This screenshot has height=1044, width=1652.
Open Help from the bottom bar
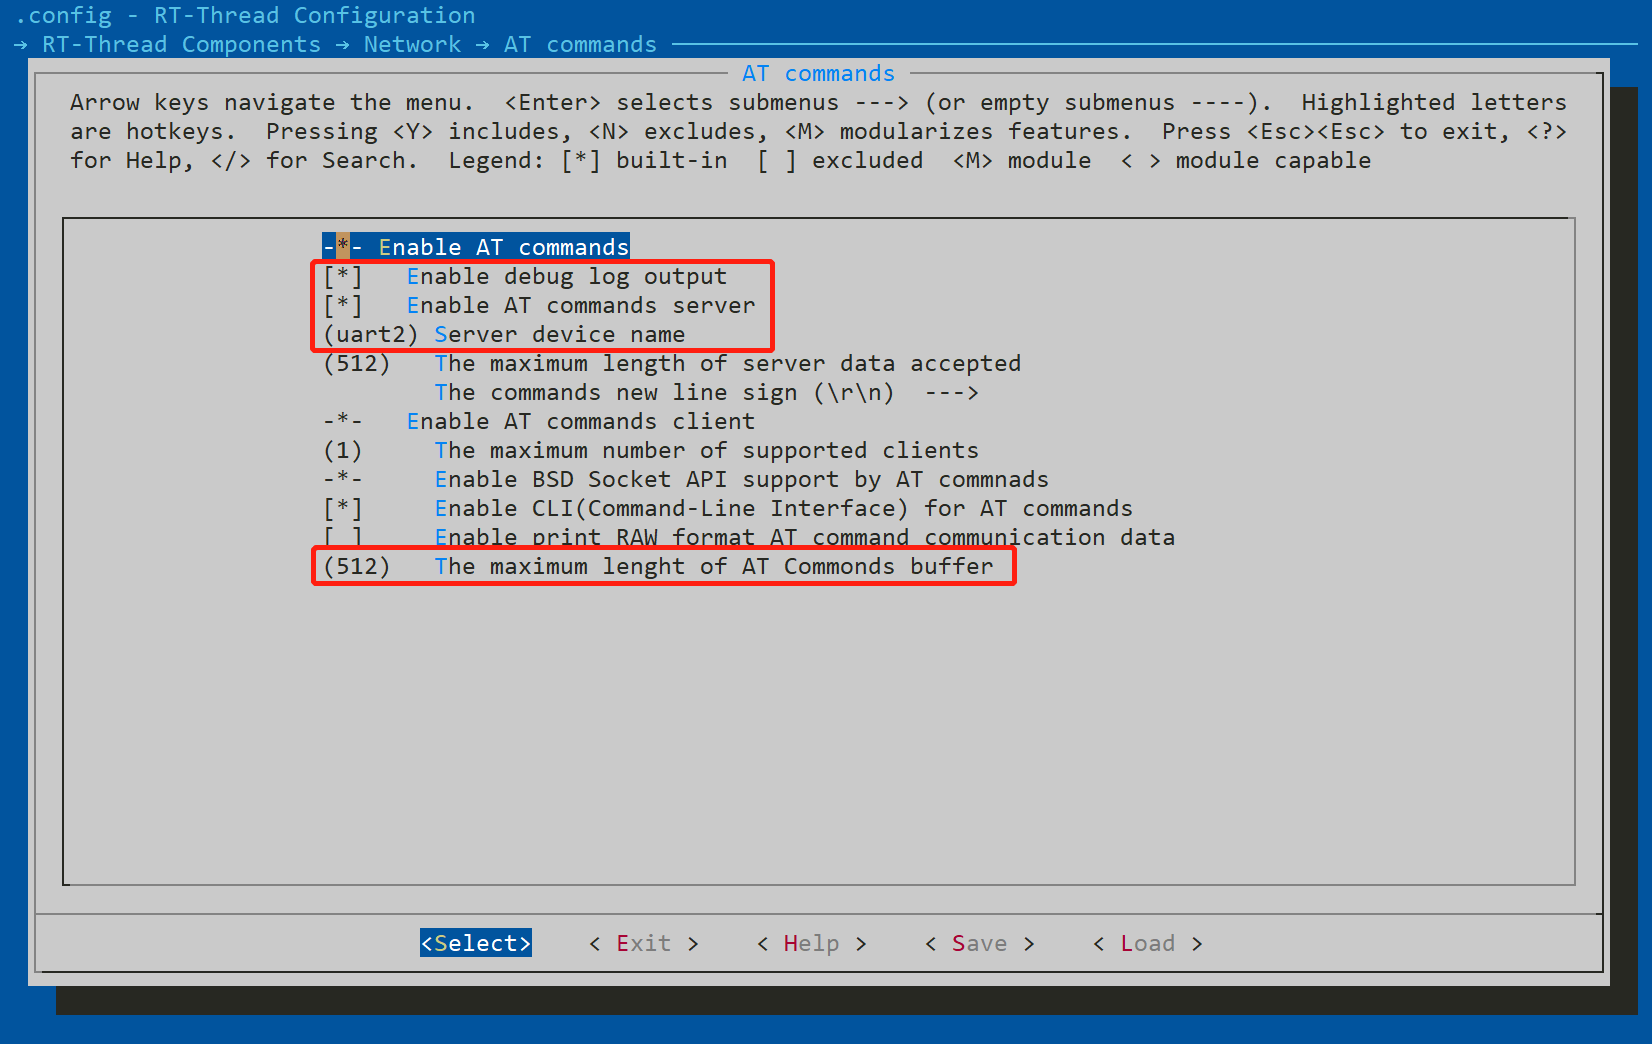coord(812,943)
